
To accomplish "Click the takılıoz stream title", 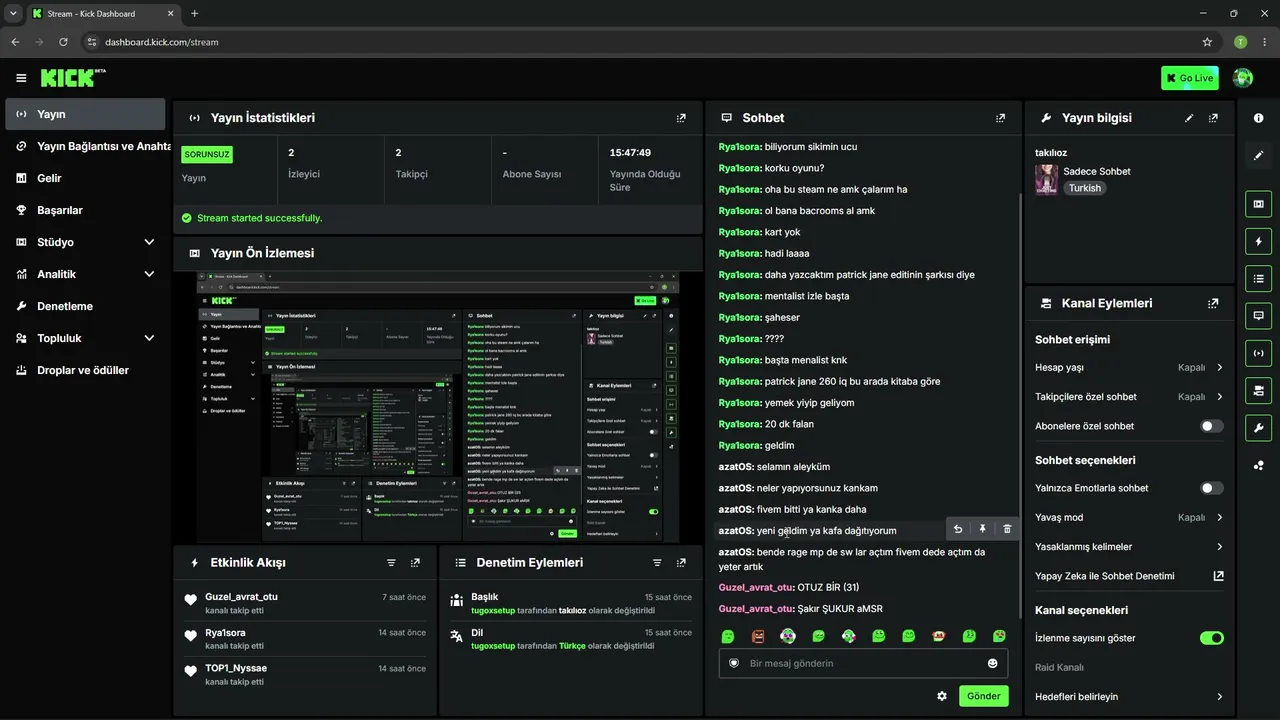I will pyautogui.click(x=1051, y=153).
